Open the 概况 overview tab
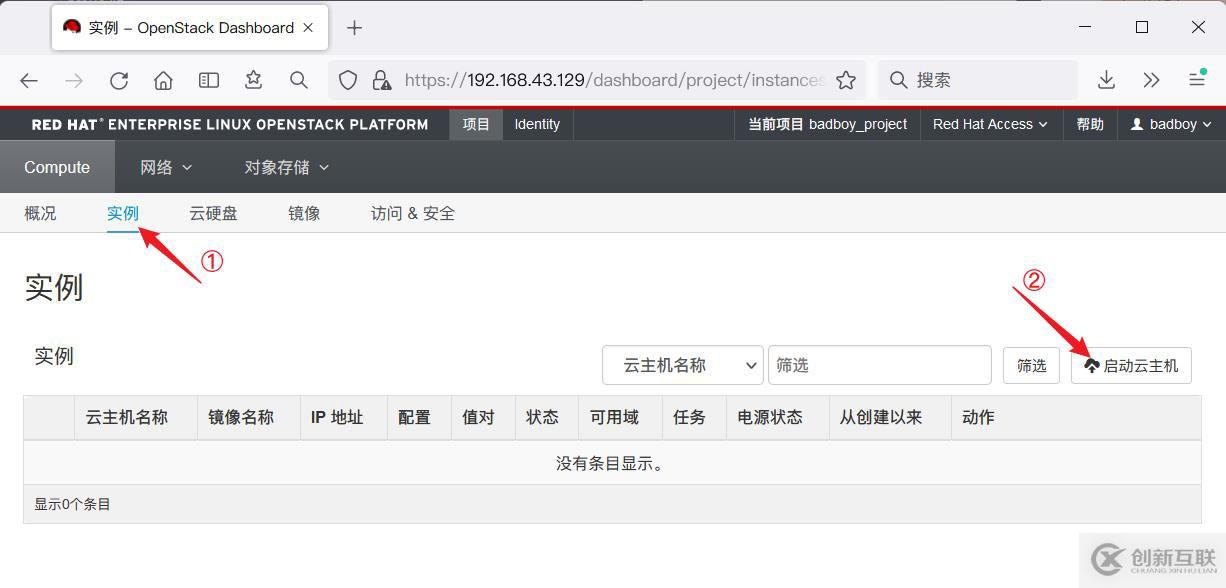Screen dimensions: 1226x588 [x=40, y=213]
